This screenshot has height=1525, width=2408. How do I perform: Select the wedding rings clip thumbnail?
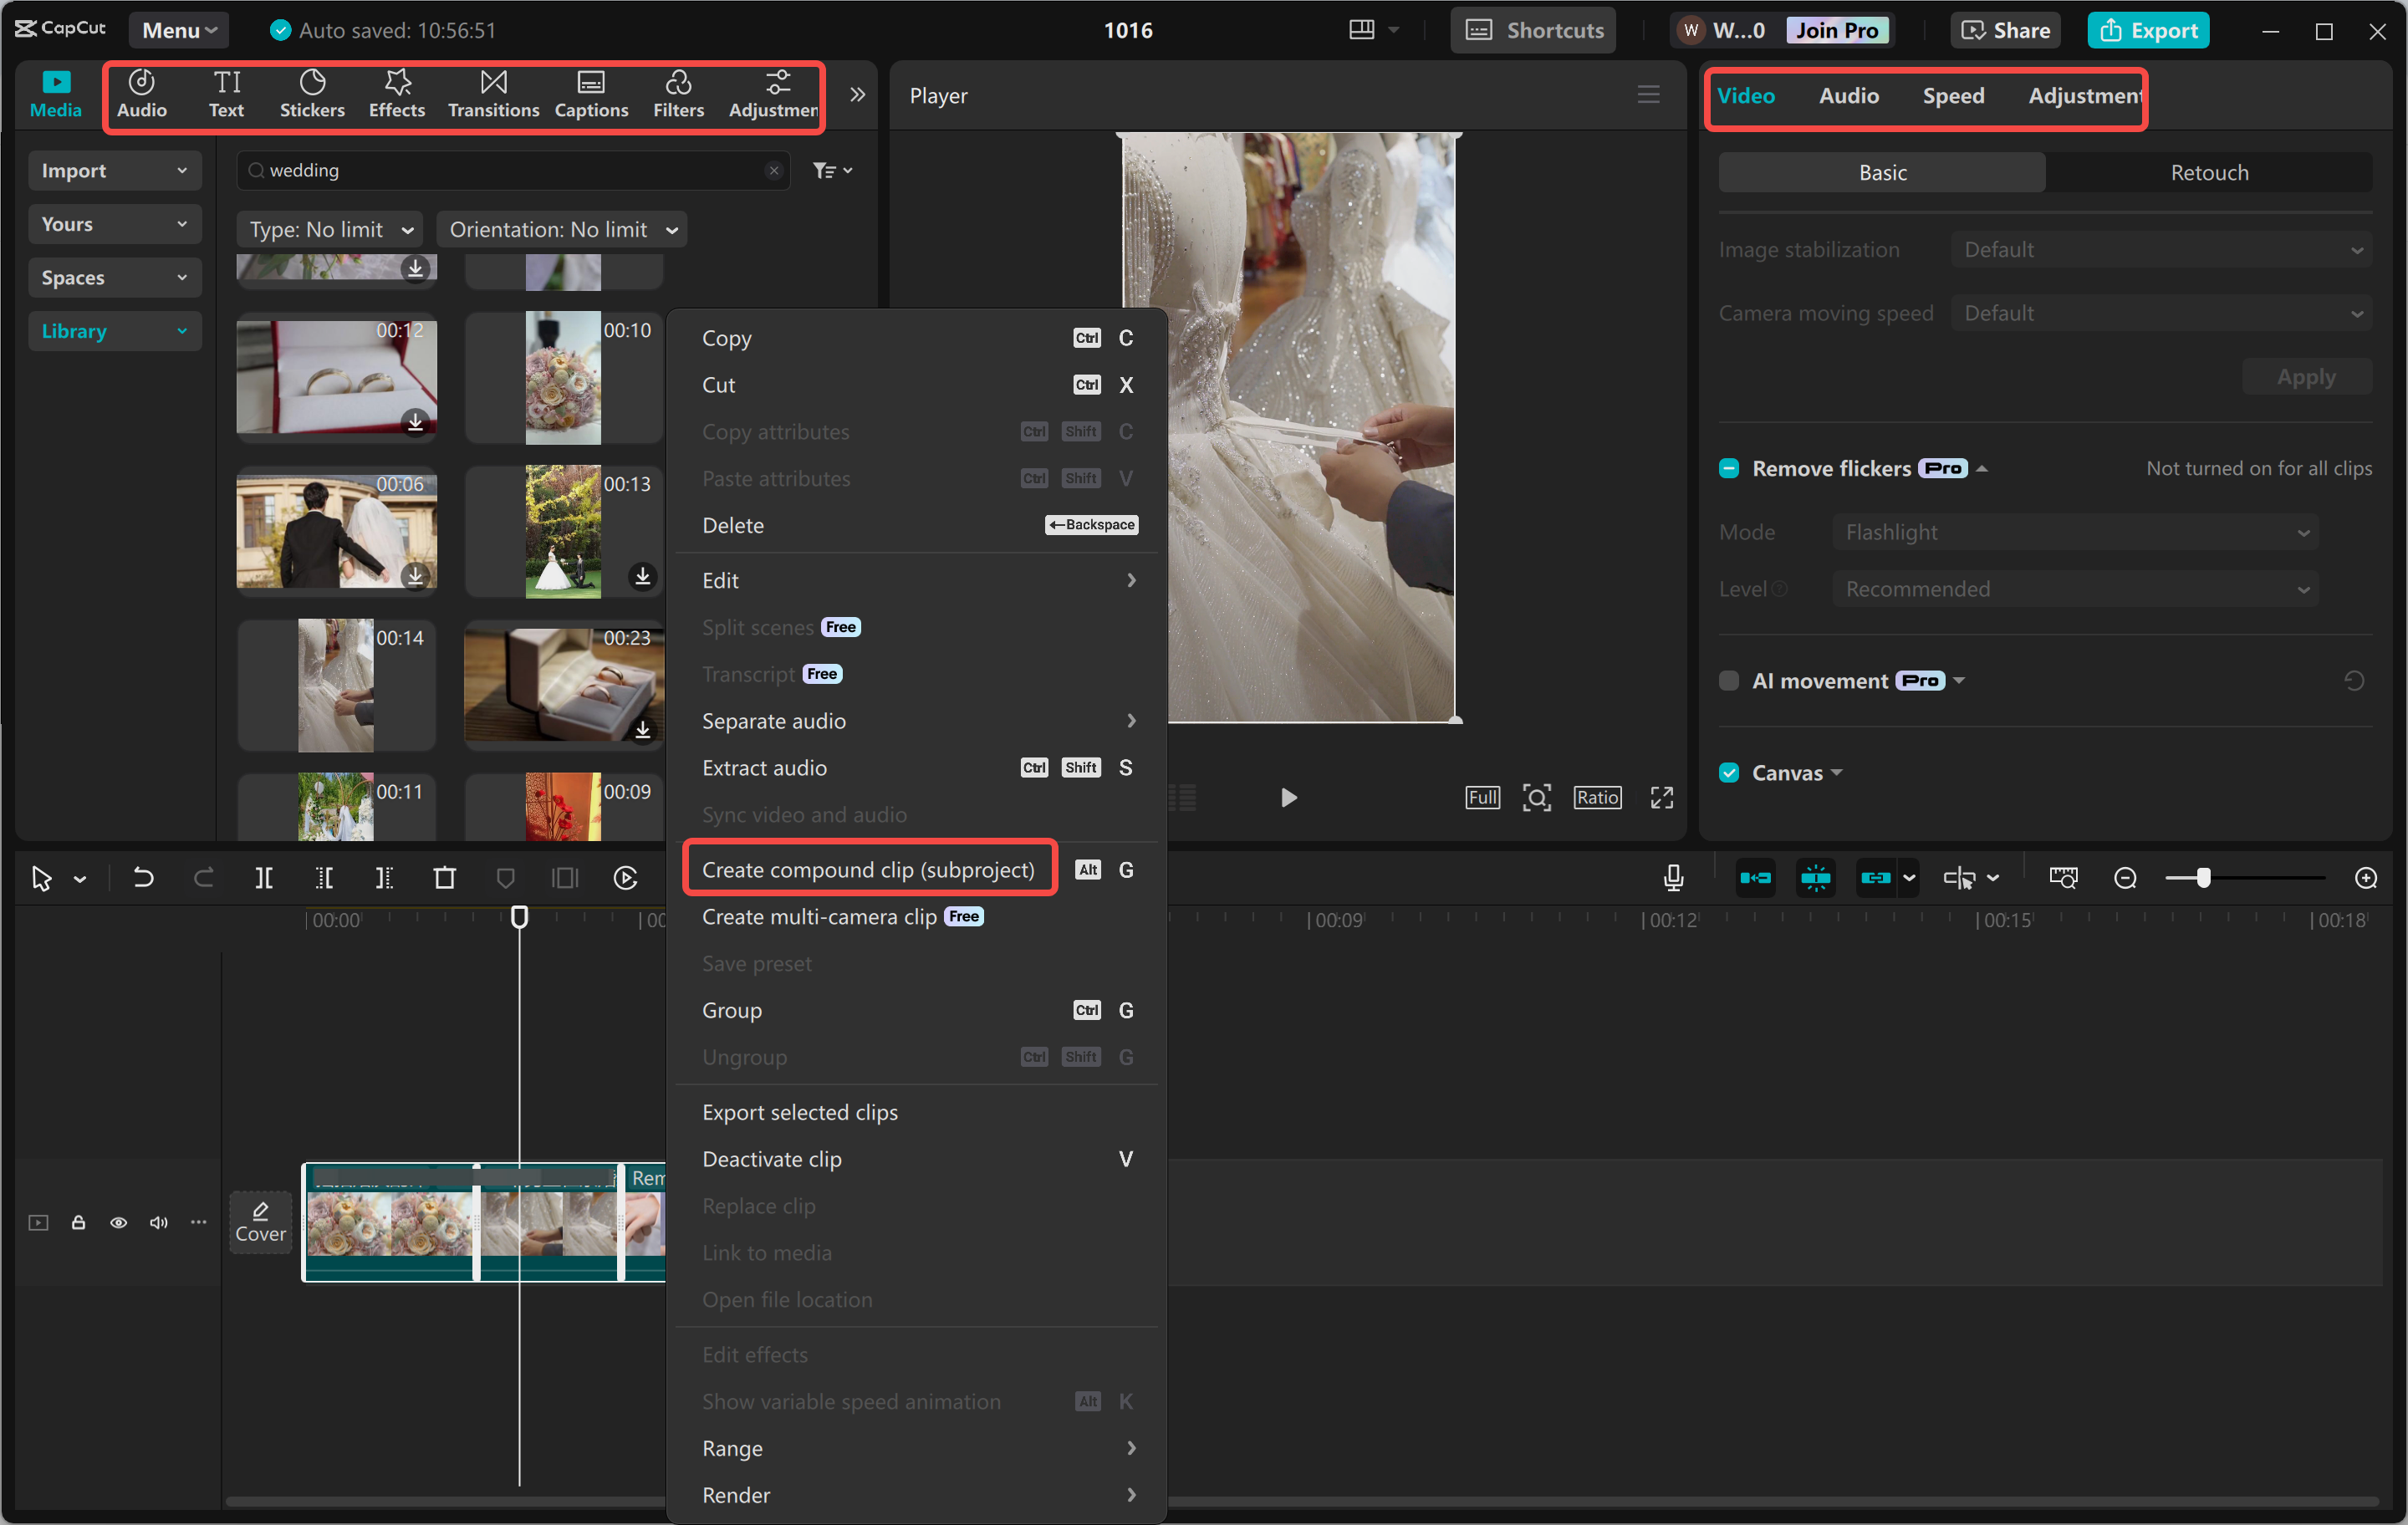click(336, 378)
